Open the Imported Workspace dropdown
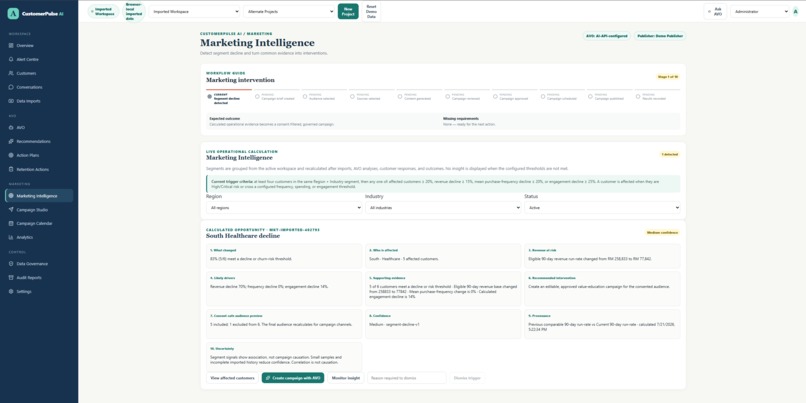 point(195,11)
